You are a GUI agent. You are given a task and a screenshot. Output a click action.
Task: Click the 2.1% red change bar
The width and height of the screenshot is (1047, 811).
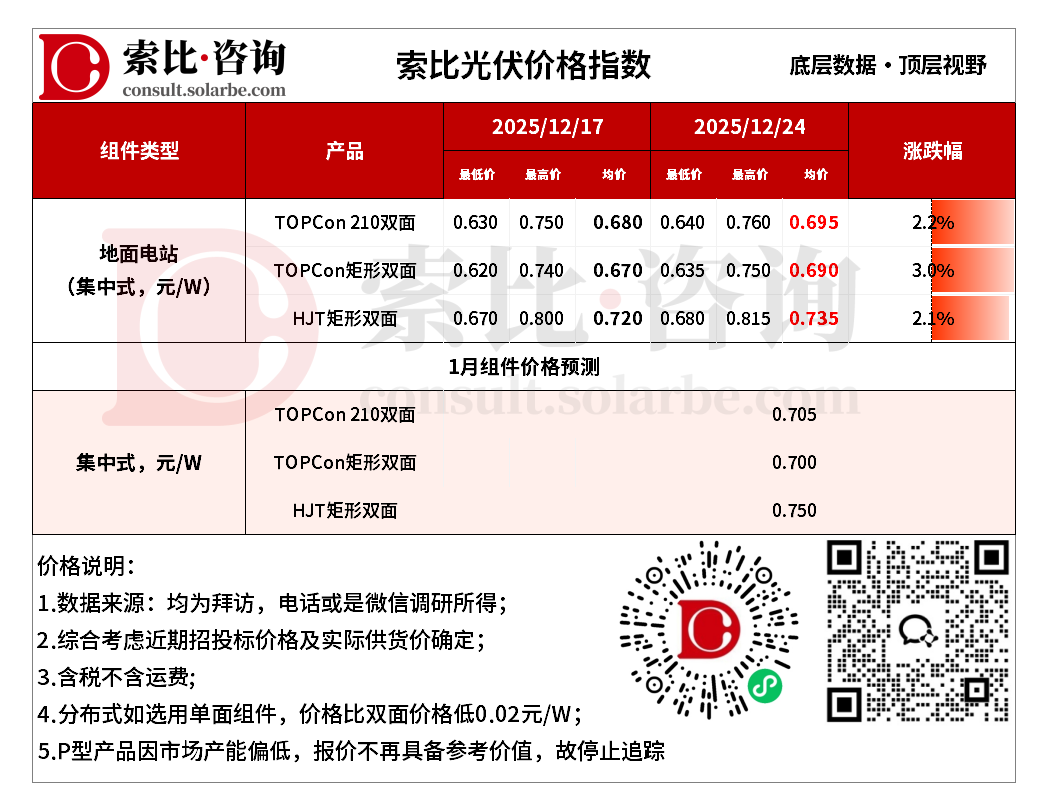[x=968, y=319]
